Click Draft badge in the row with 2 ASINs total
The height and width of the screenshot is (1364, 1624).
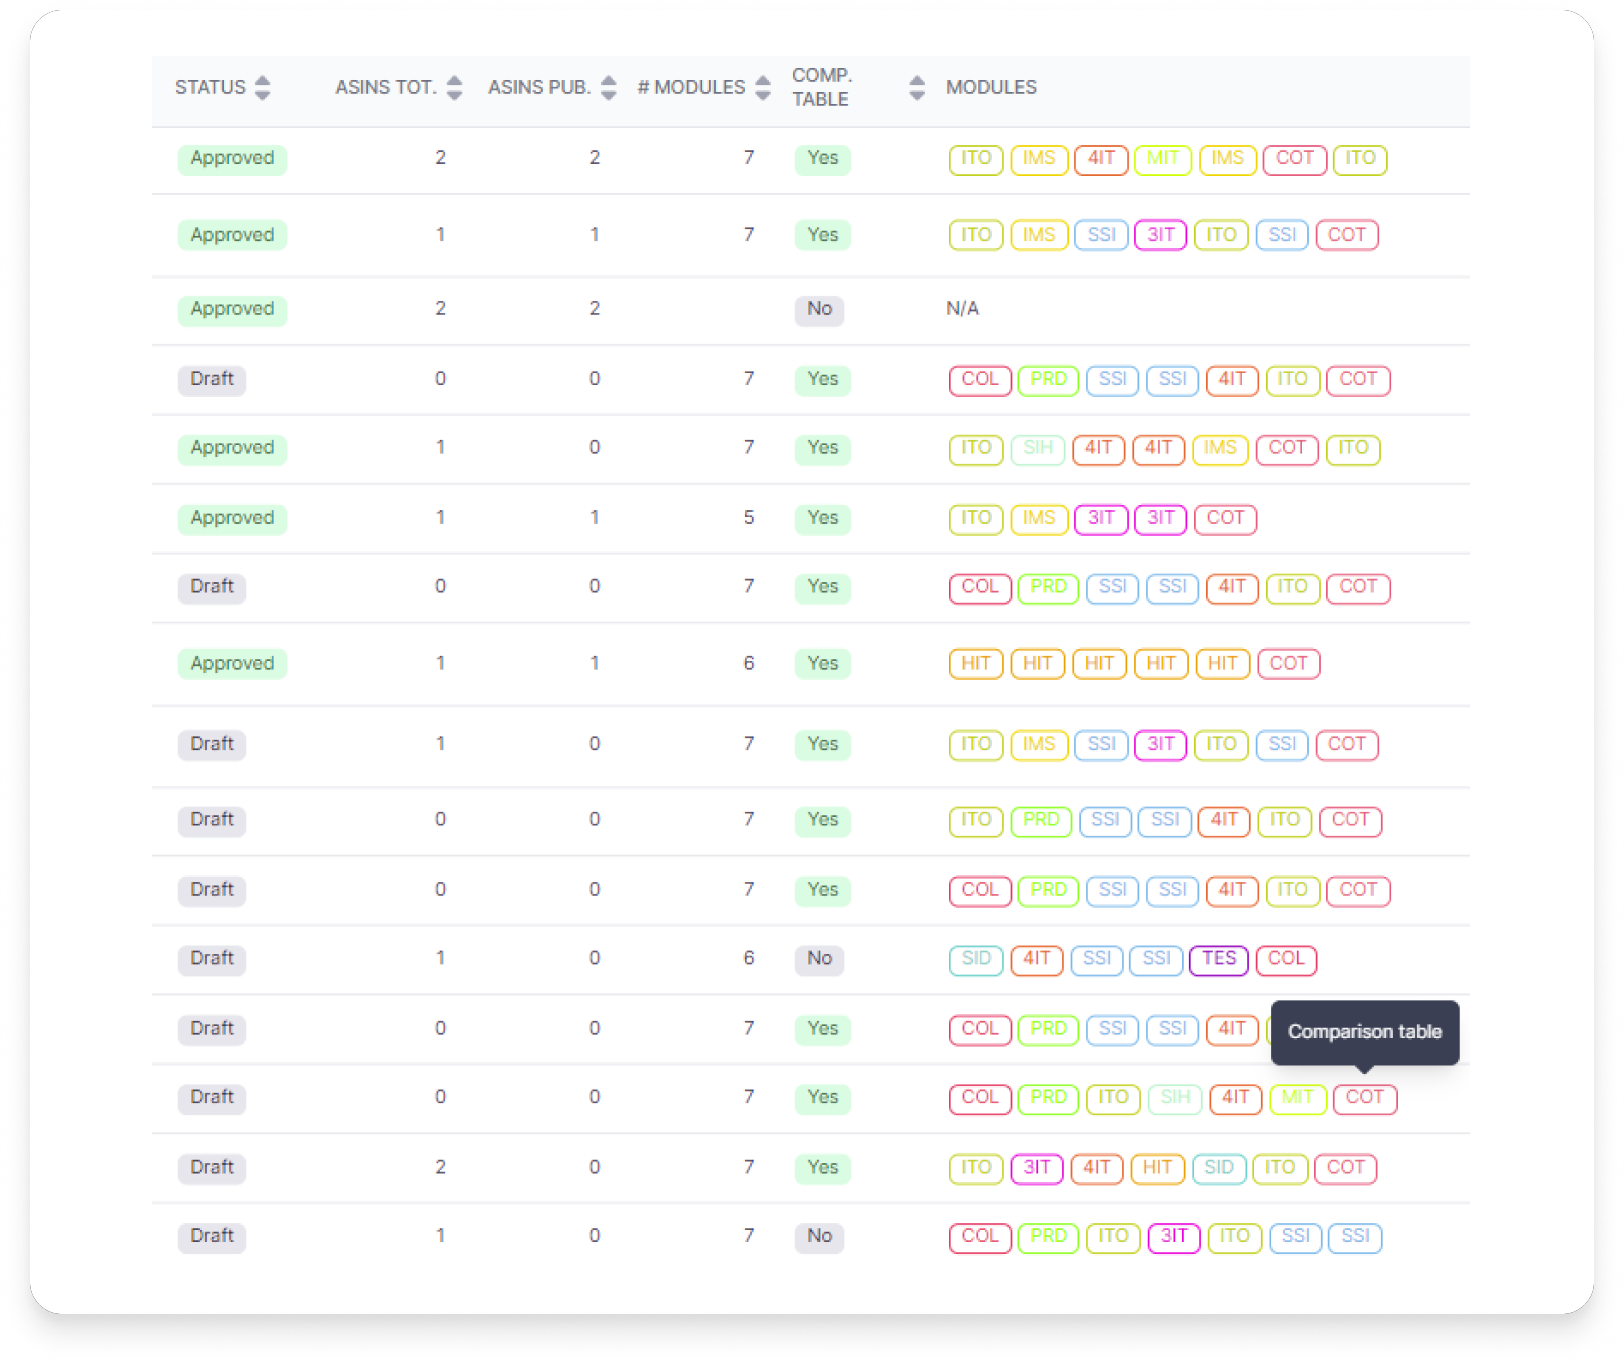tap(212, 1168)
